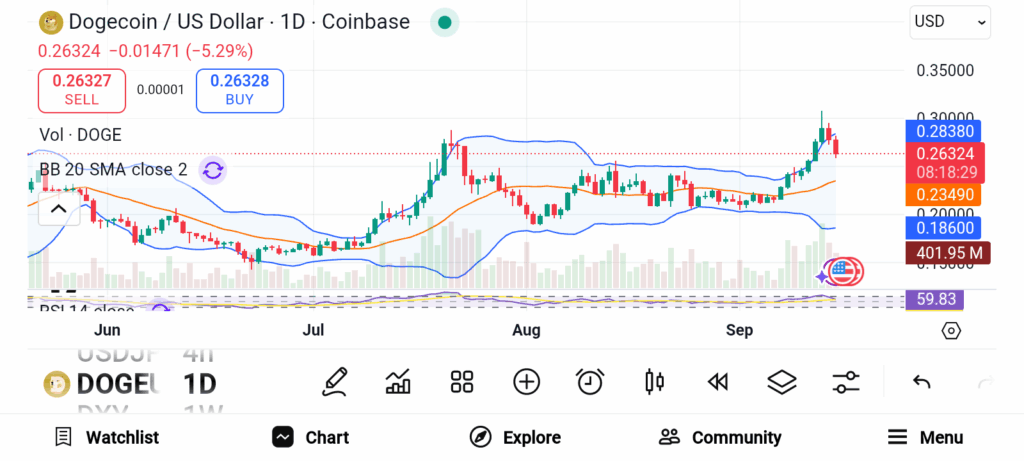Viewport: 1024px width, 461px height.
Task: Select the pen drawing tool
Action: pos(335,381)
